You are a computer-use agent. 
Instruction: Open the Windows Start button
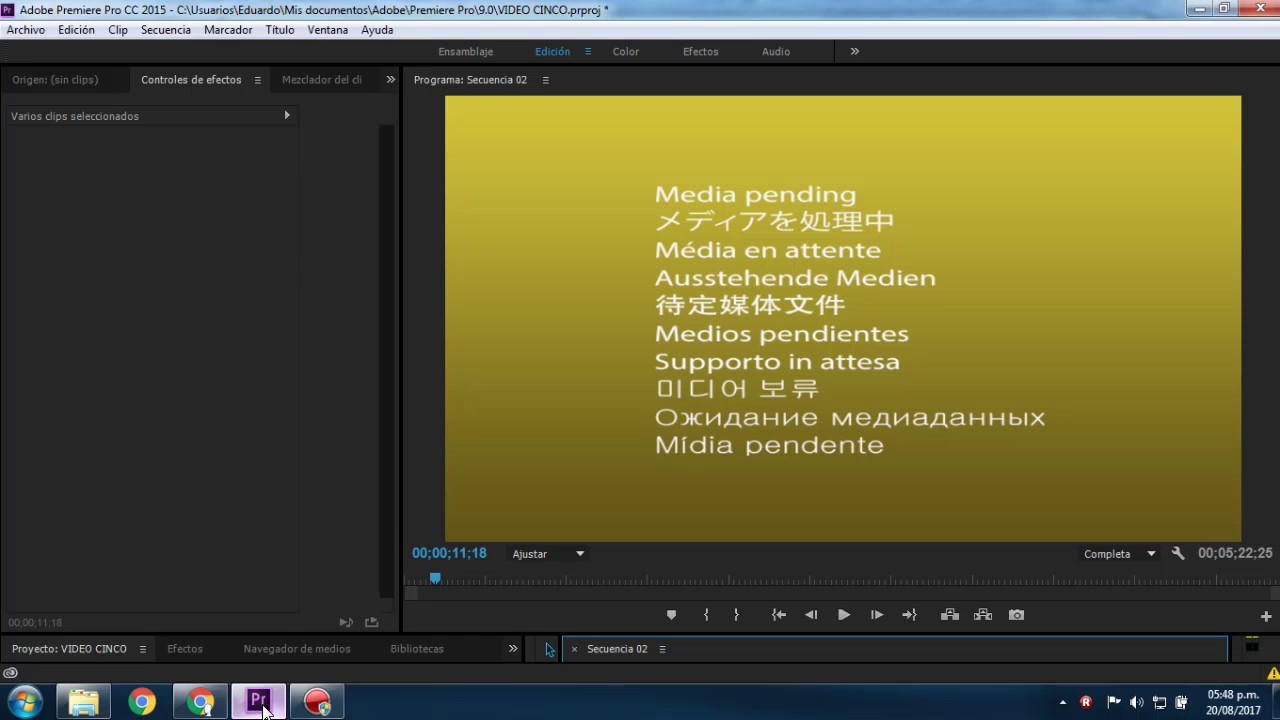tap(25, 702)
